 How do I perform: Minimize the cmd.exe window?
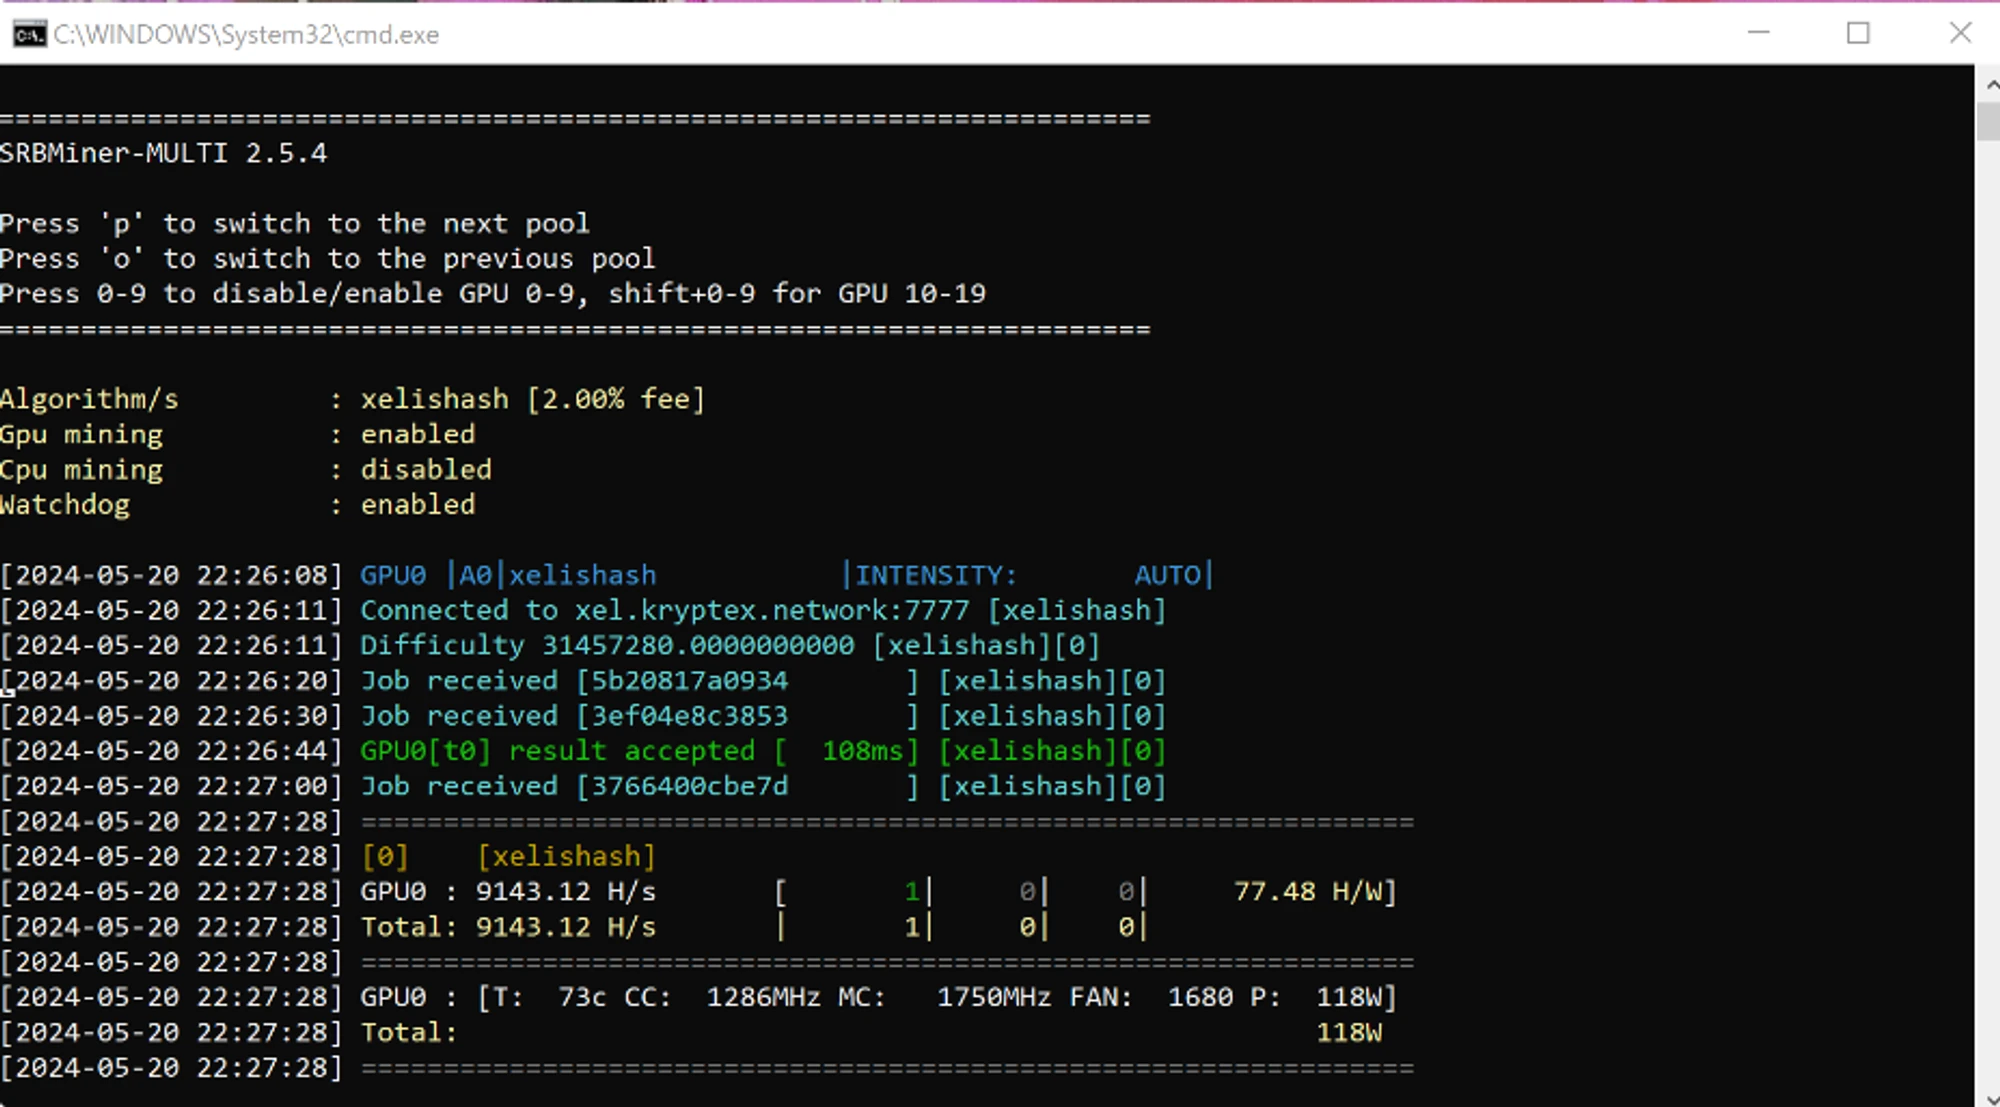click(1758, 33)
